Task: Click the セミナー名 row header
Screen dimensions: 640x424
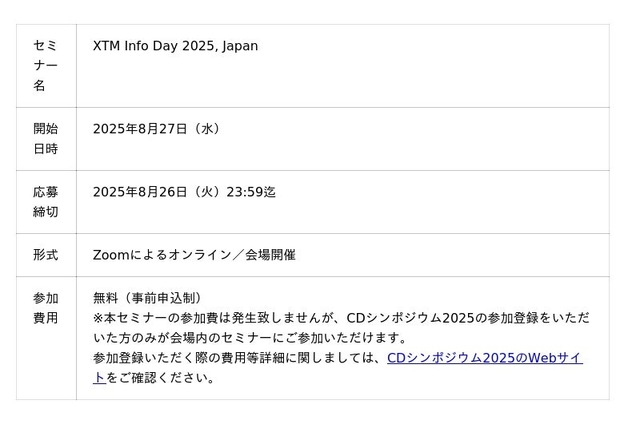Action: click(x=45, y=65)
